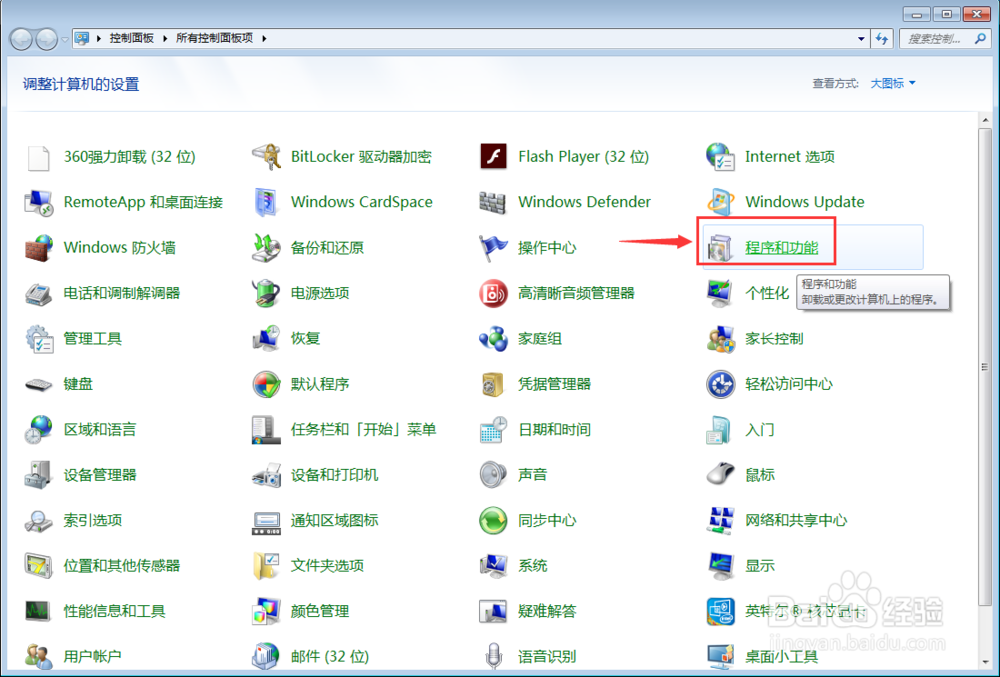The height and width of the screenshot is (677, 1000).
Task: Open the 同步中心 green icon
Action: coord(493,521)
